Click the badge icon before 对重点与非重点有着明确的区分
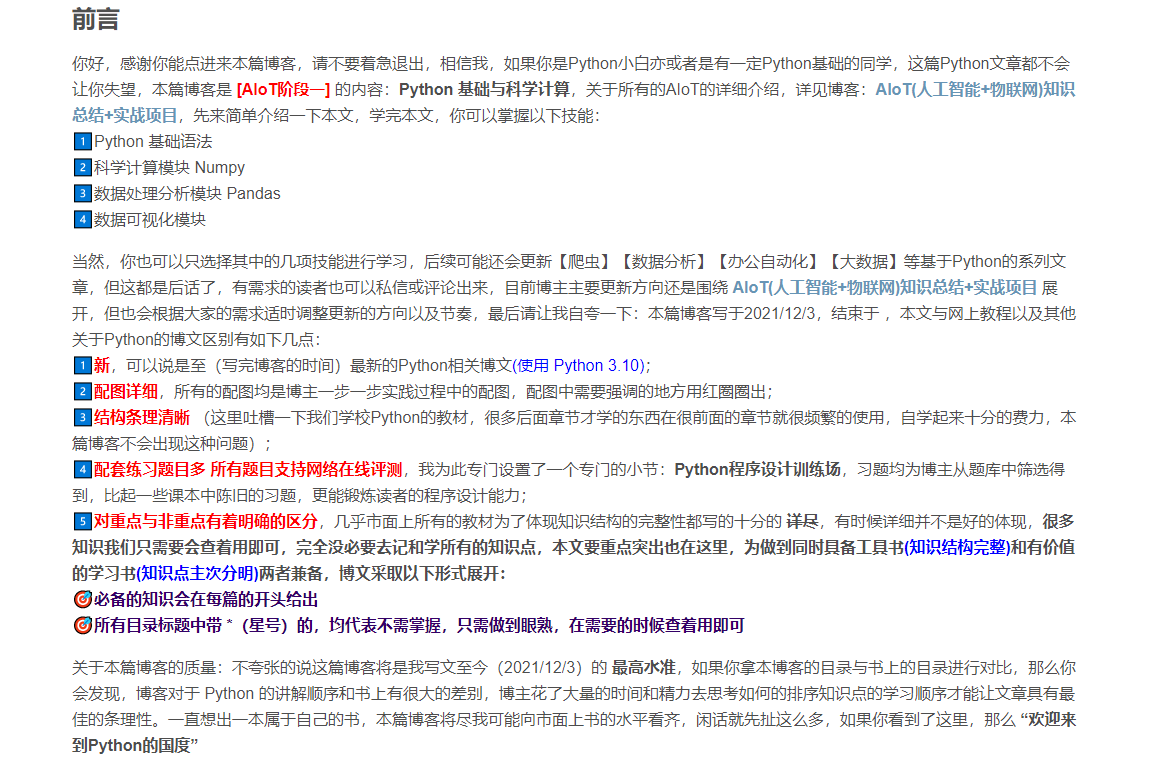This screenshot has height=758, width=1156. (x=81, y=519)
